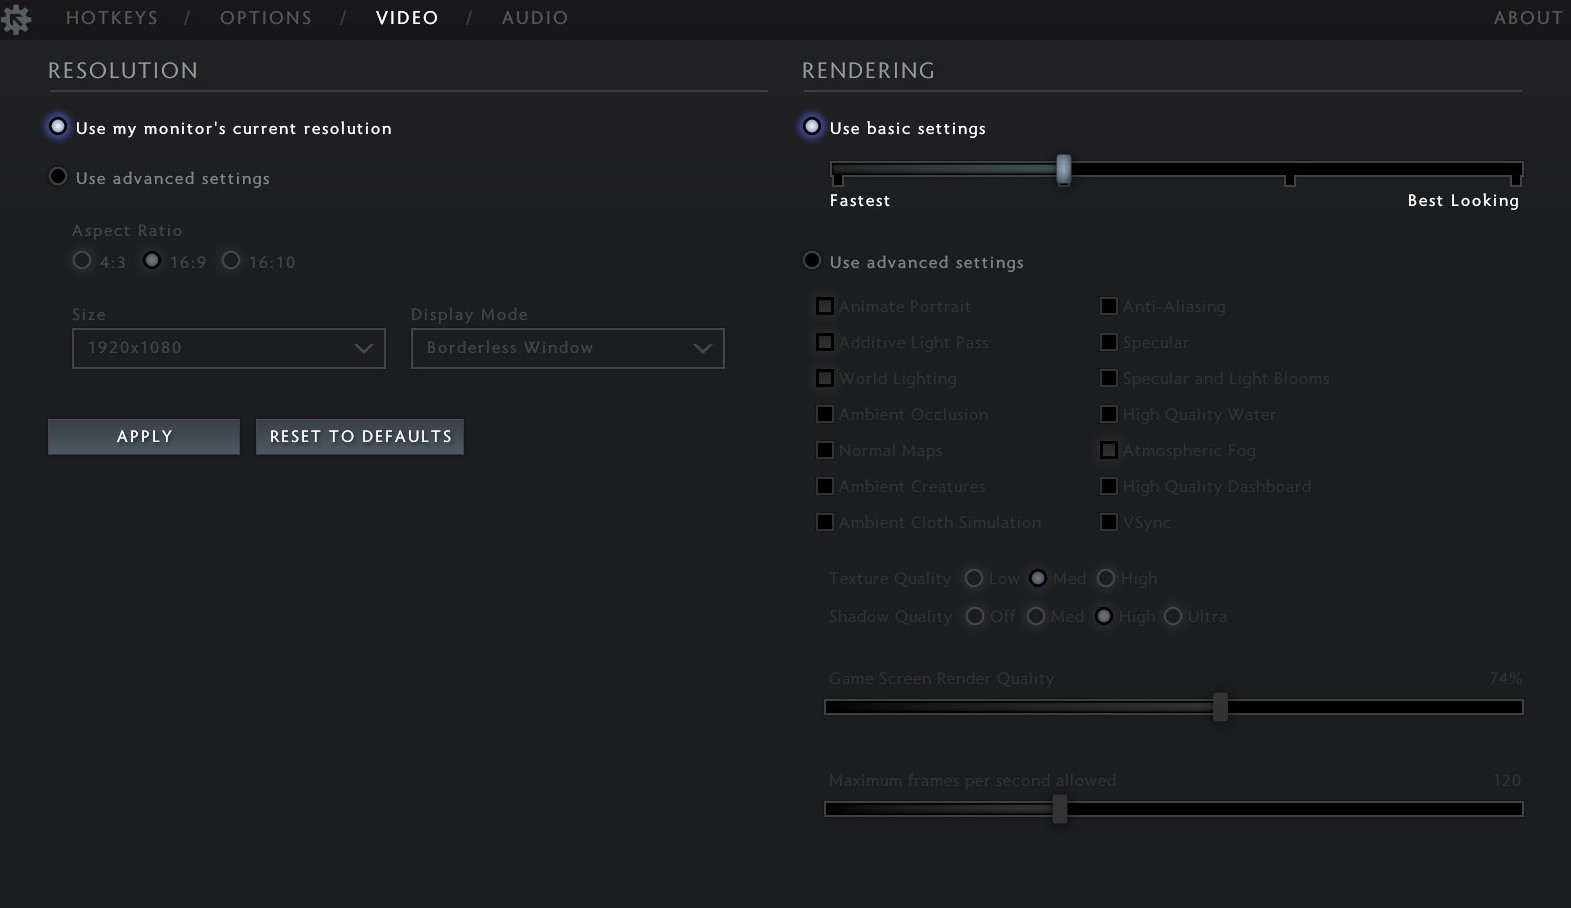This screenshot has width=1571, height=908.
Task: Toggle the Animate Portrait checkbox
Action: 825,306
